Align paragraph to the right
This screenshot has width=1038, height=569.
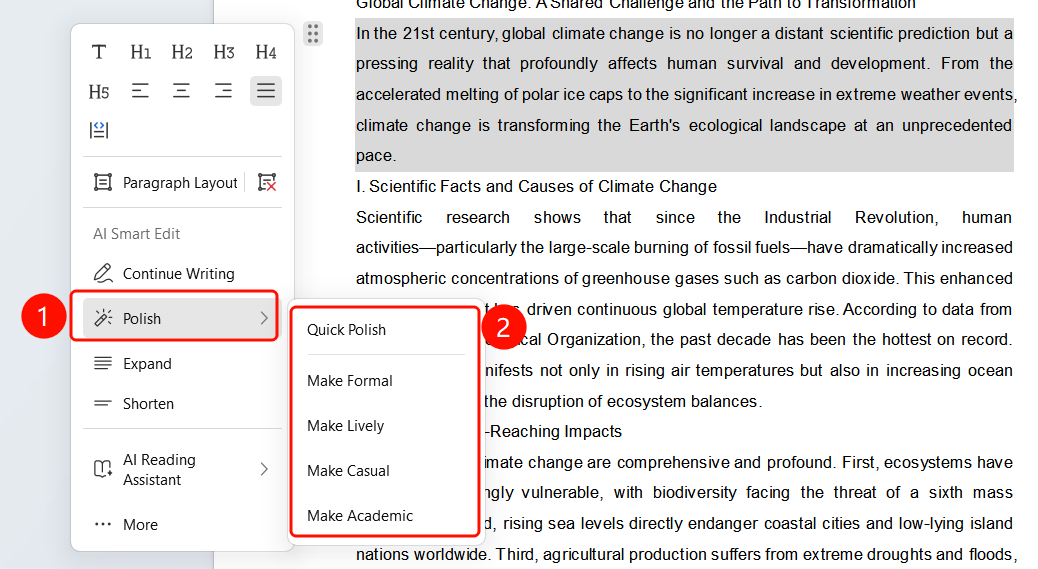(223, 91)
